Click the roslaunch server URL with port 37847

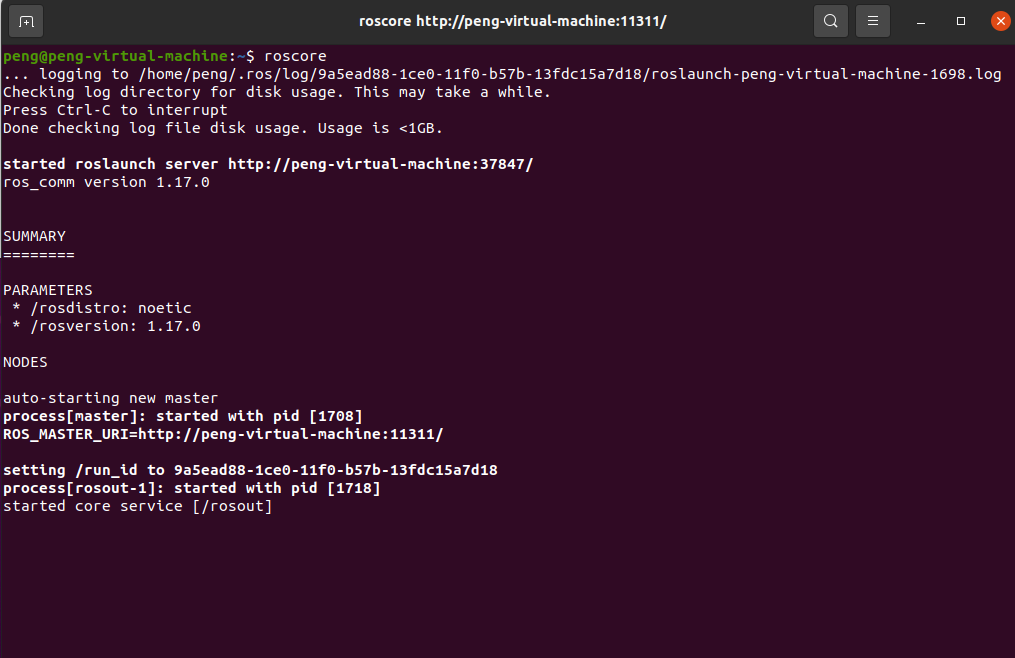point(380,164)
